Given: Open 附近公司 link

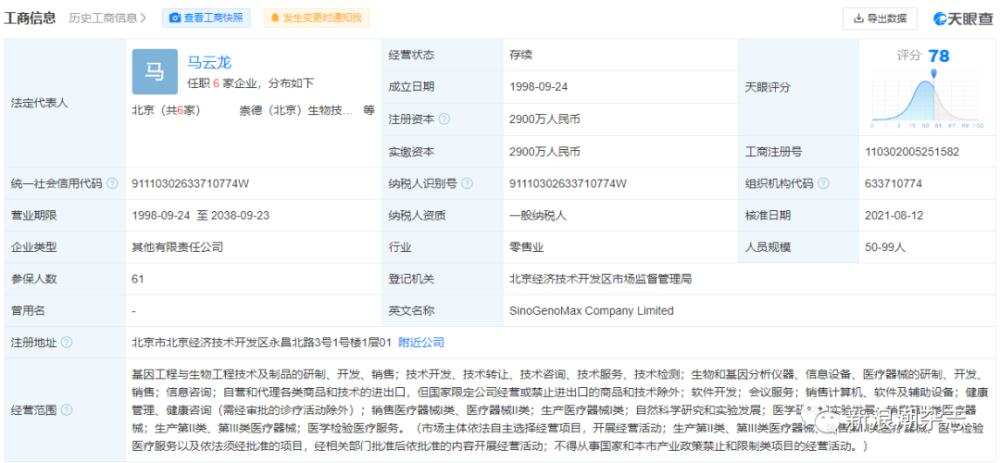Looking at the screenshot, I should [421, 342].
